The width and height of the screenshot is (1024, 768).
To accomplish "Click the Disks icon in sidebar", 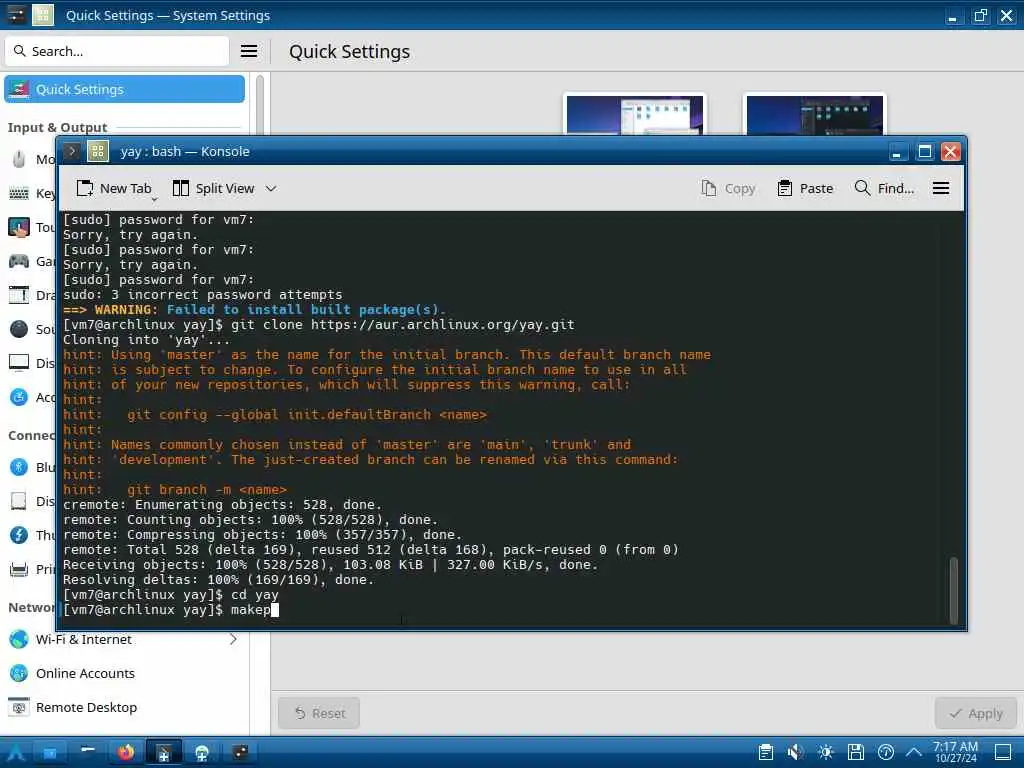I will tap(19, 501).
